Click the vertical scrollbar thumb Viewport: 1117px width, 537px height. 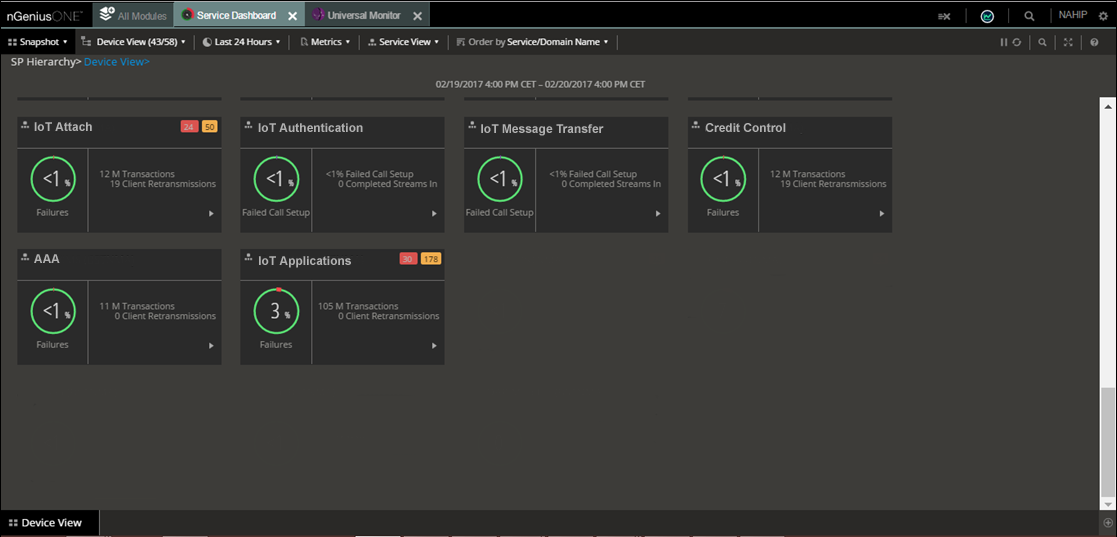[x=1107, y=440]
